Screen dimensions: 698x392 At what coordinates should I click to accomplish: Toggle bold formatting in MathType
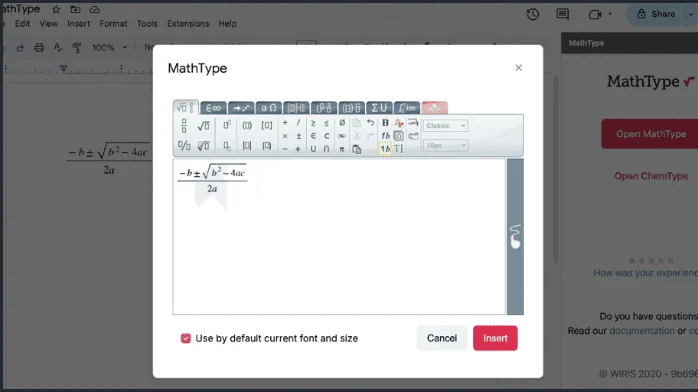coord(385,123)
